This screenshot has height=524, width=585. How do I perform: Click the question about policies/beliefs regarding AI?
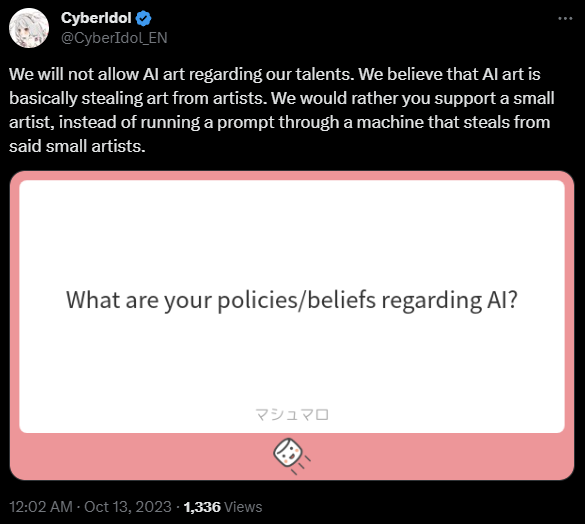pyautogui.click(x=292, y=300)
